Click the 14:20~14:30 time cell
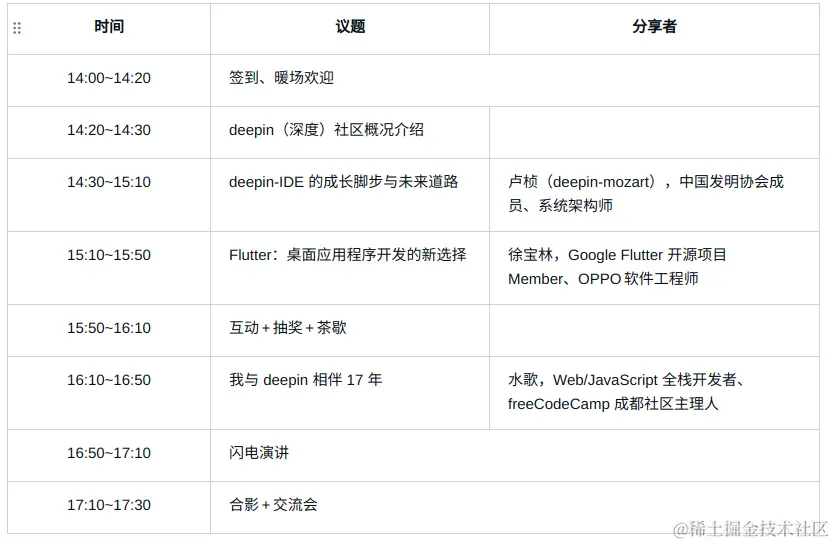835x545 pixels. pyautogui.click(x=109, y=130)
